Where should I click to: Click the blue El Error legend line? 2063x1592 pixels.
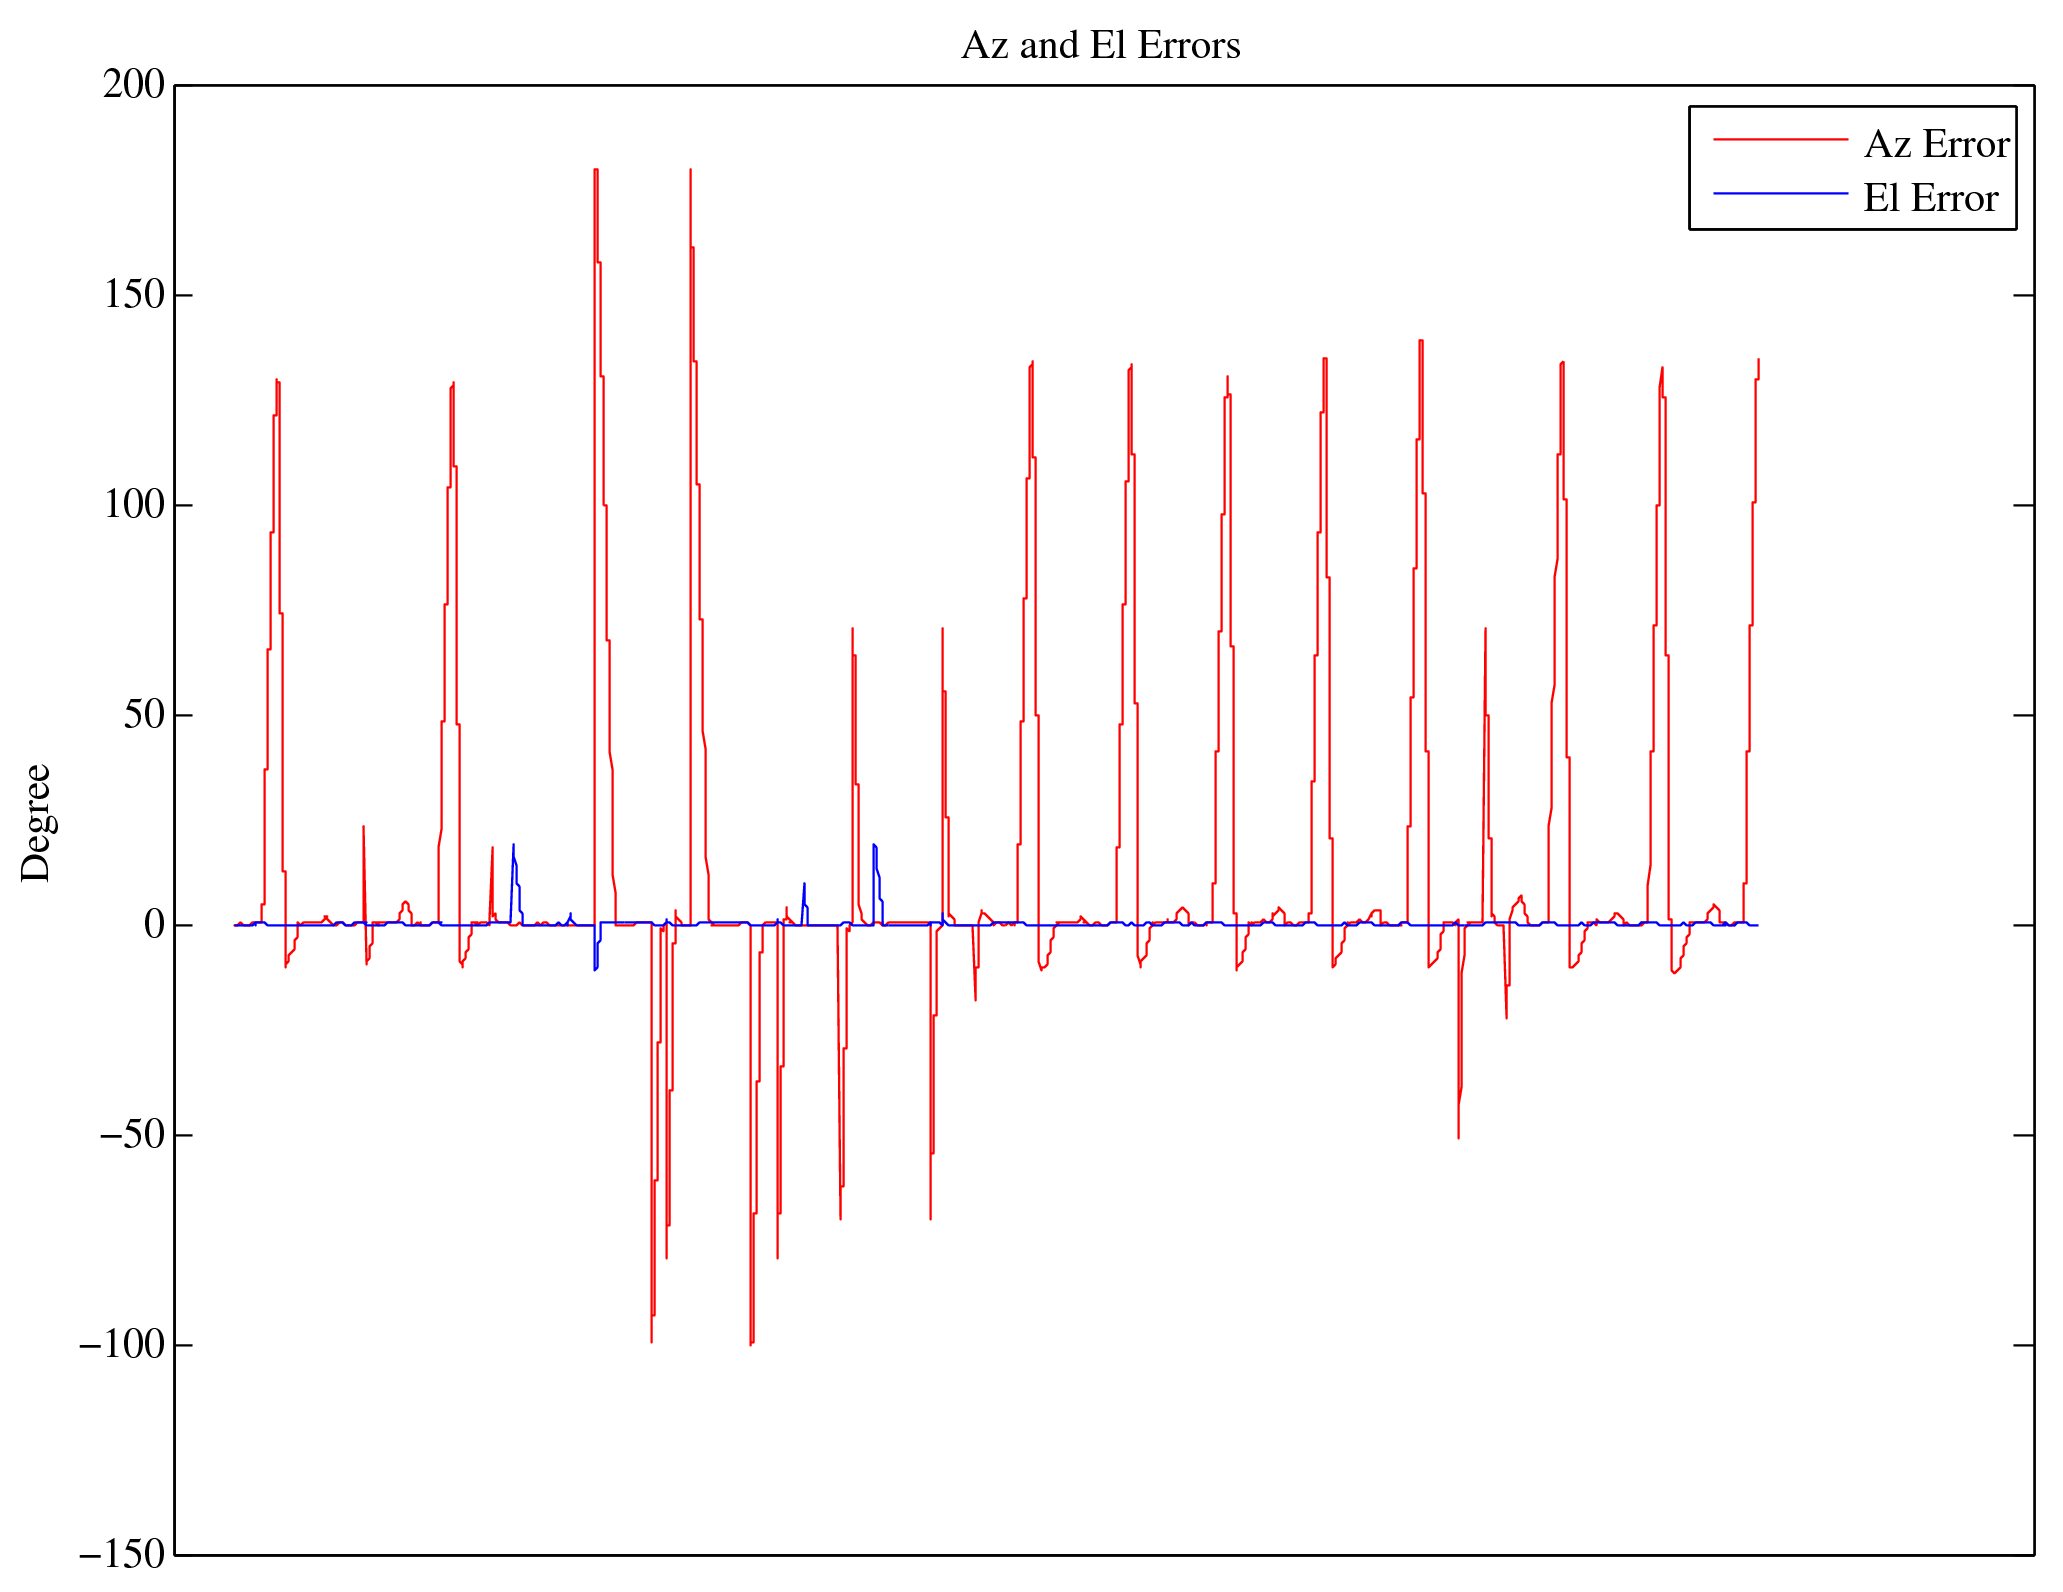1780,192
